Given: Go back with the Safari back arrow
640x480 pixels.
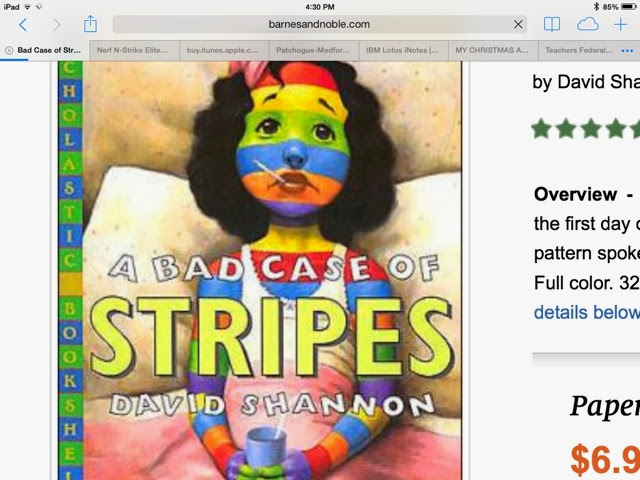Looking at the screenshot, I should 23,25.
